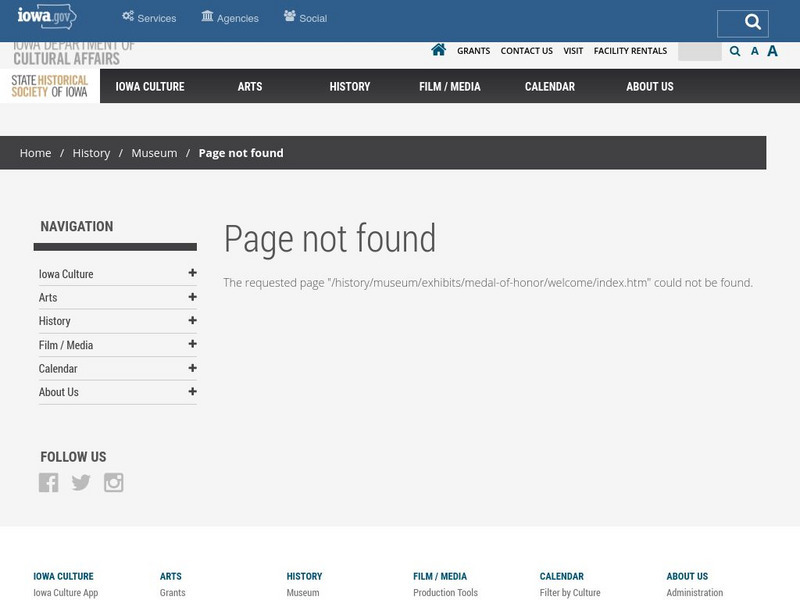Click History sidebar navigation link
Screen dimensions: 800x600
(x=55, y=321)
